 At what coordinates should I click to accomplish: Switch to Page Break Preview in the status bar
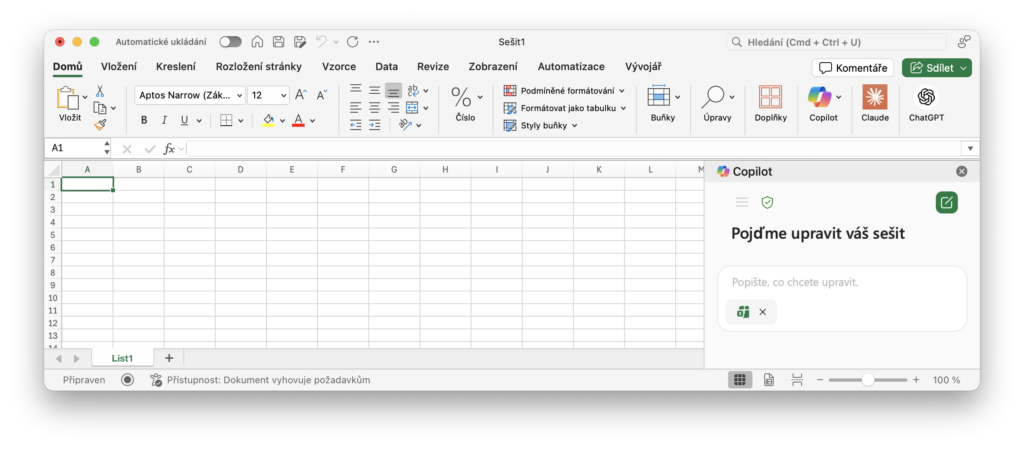point(797,379)
